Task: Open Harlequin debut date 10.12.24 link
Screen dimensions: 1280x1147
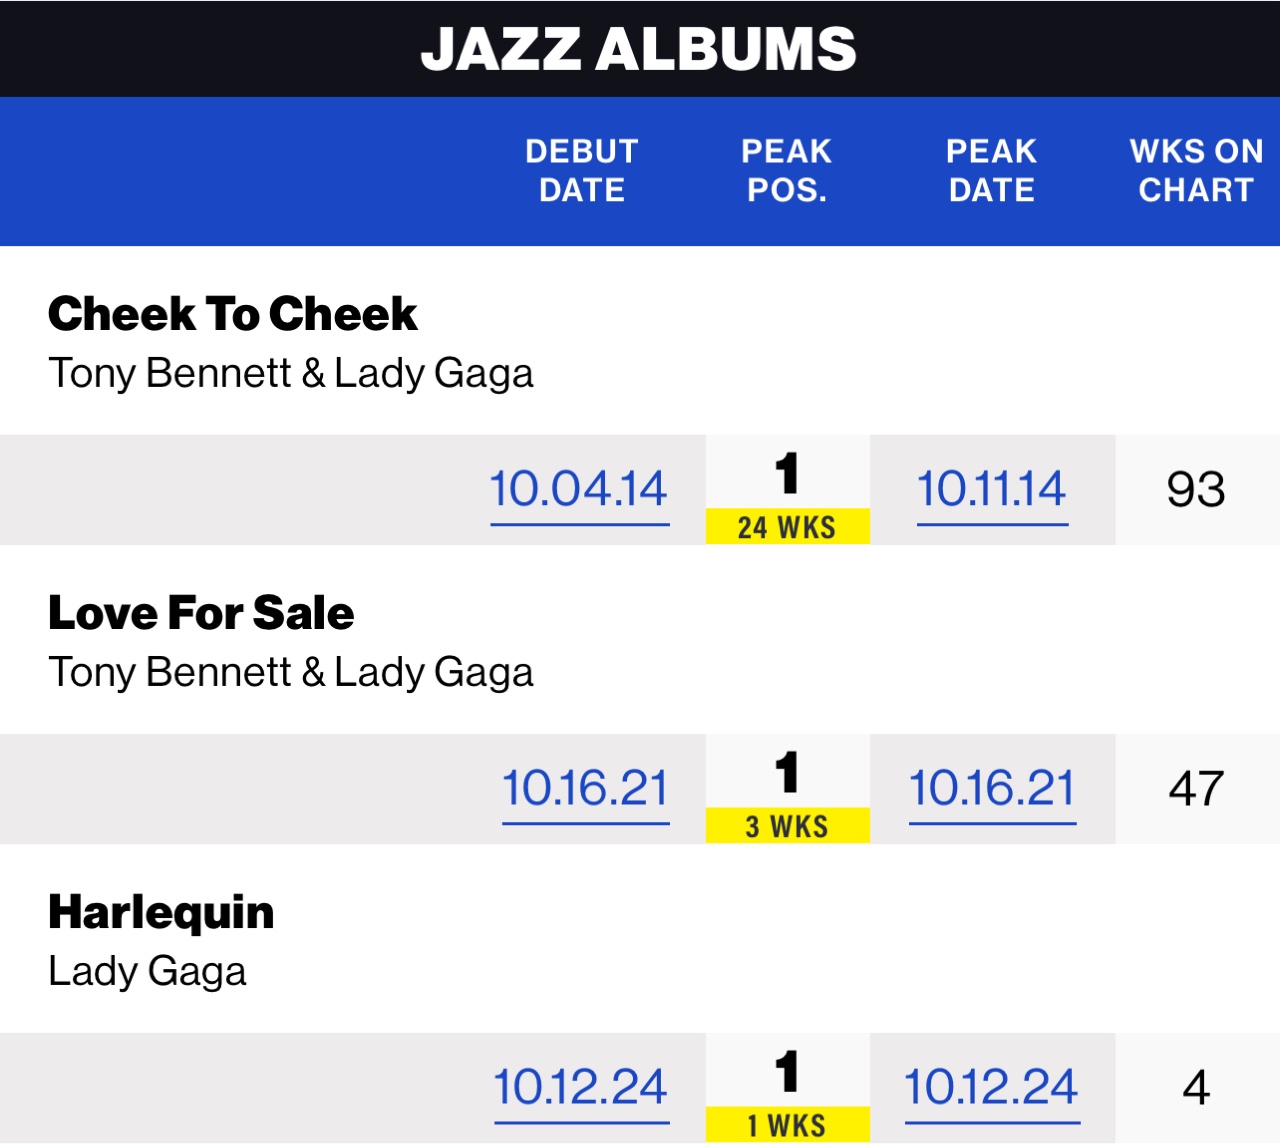Action: coord(581,1088)
